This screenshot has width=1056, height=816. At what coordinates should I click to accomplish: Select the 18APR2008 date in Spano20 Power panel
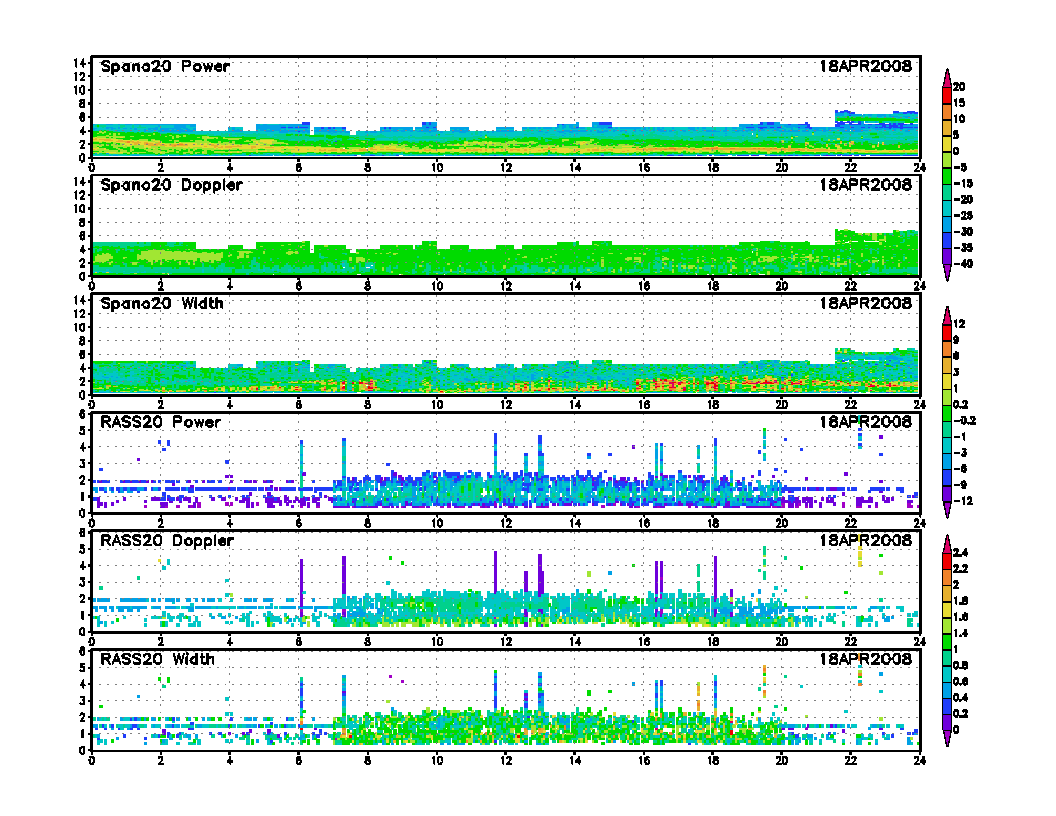865,66
